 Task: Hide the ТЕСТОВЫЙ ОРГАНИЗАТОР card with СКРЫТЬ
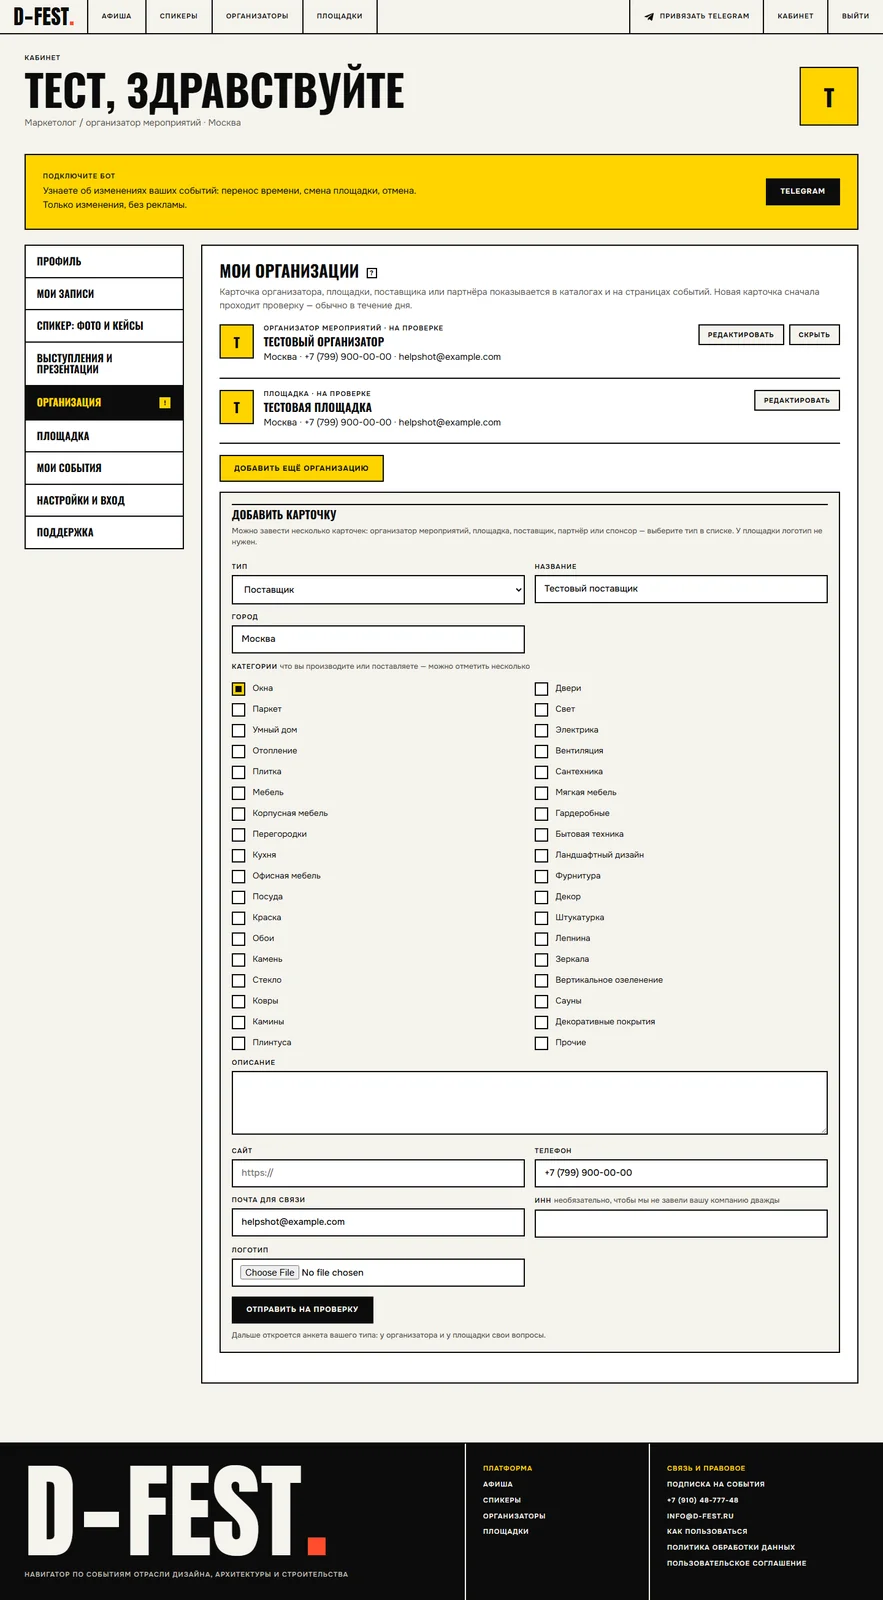814,335
